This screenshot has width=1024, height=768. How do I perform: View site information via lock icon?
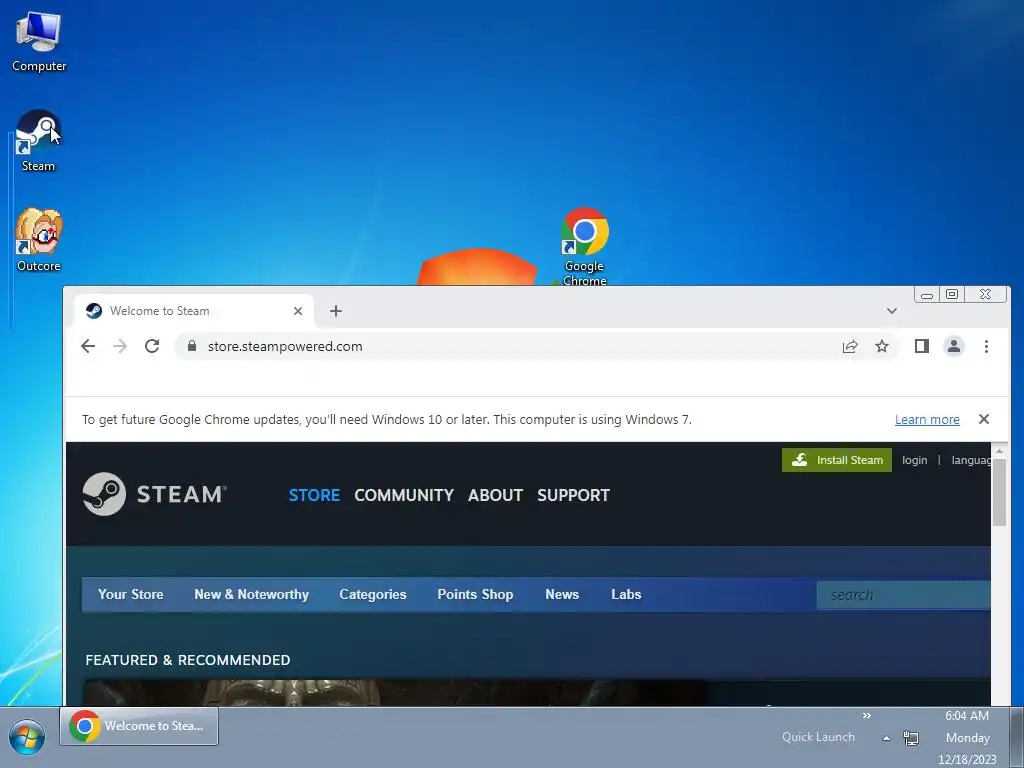[x=191, y=346]
